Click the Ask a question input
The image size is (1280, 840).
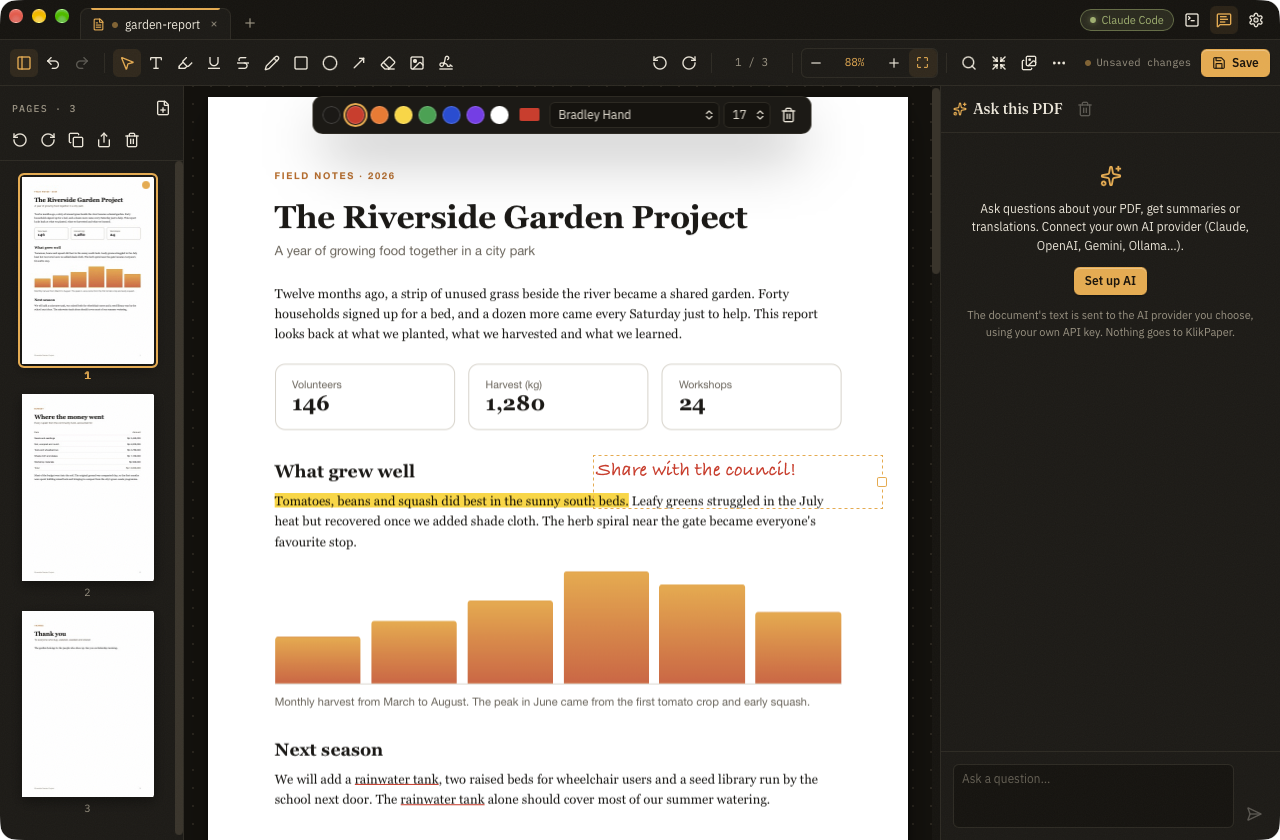[x=1093, y=796]
